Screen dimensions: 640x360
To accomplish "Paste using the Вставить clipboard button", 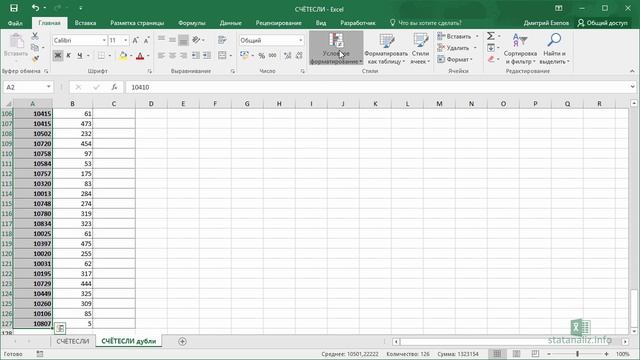I will pos(16,46).
